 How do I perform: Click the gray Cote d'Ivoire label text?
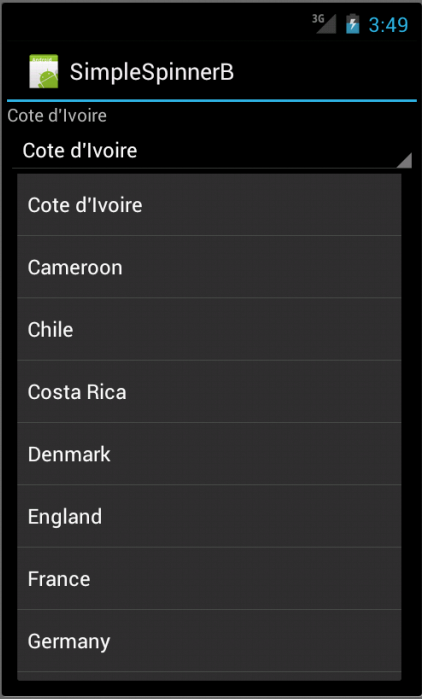click(57, 116)
